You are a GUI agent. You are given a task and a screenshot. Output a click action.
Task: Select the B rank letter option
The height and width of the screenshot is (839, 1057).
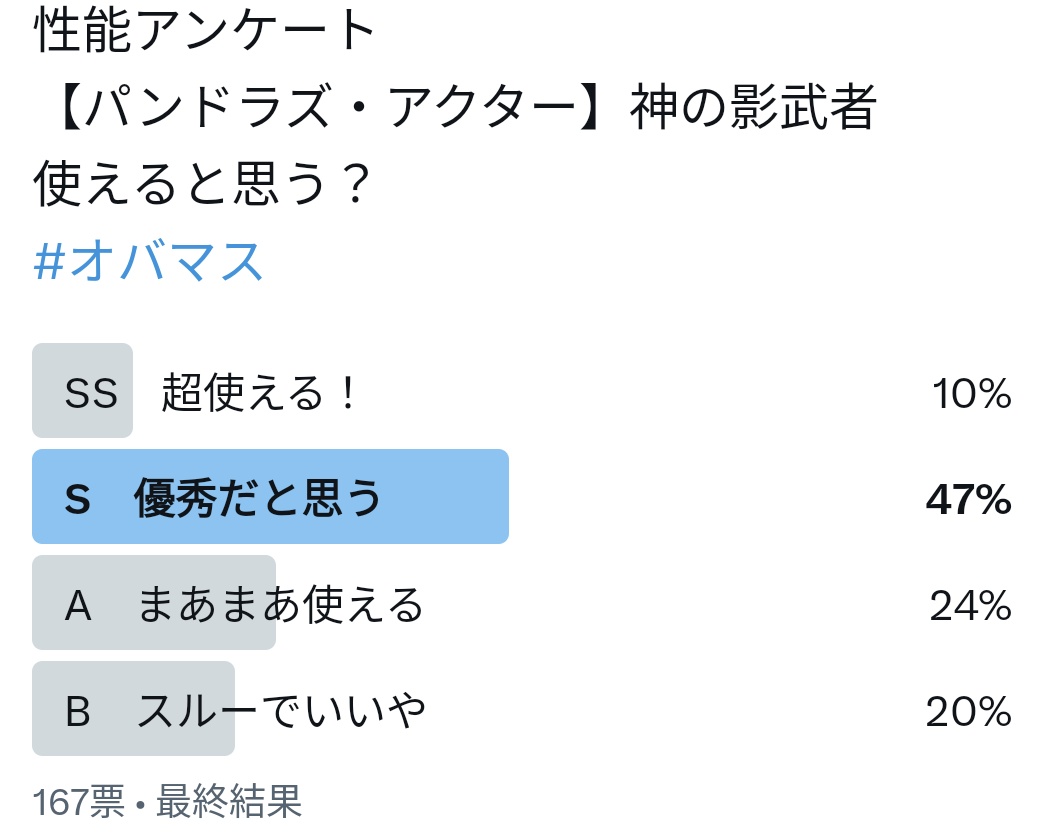(x=78, y=711)
